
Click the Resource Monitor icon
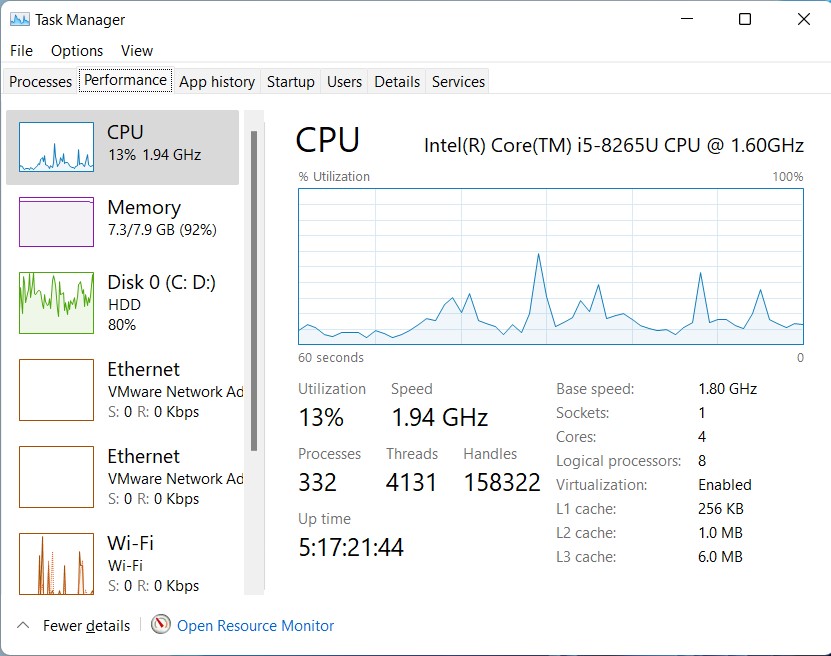160,625
